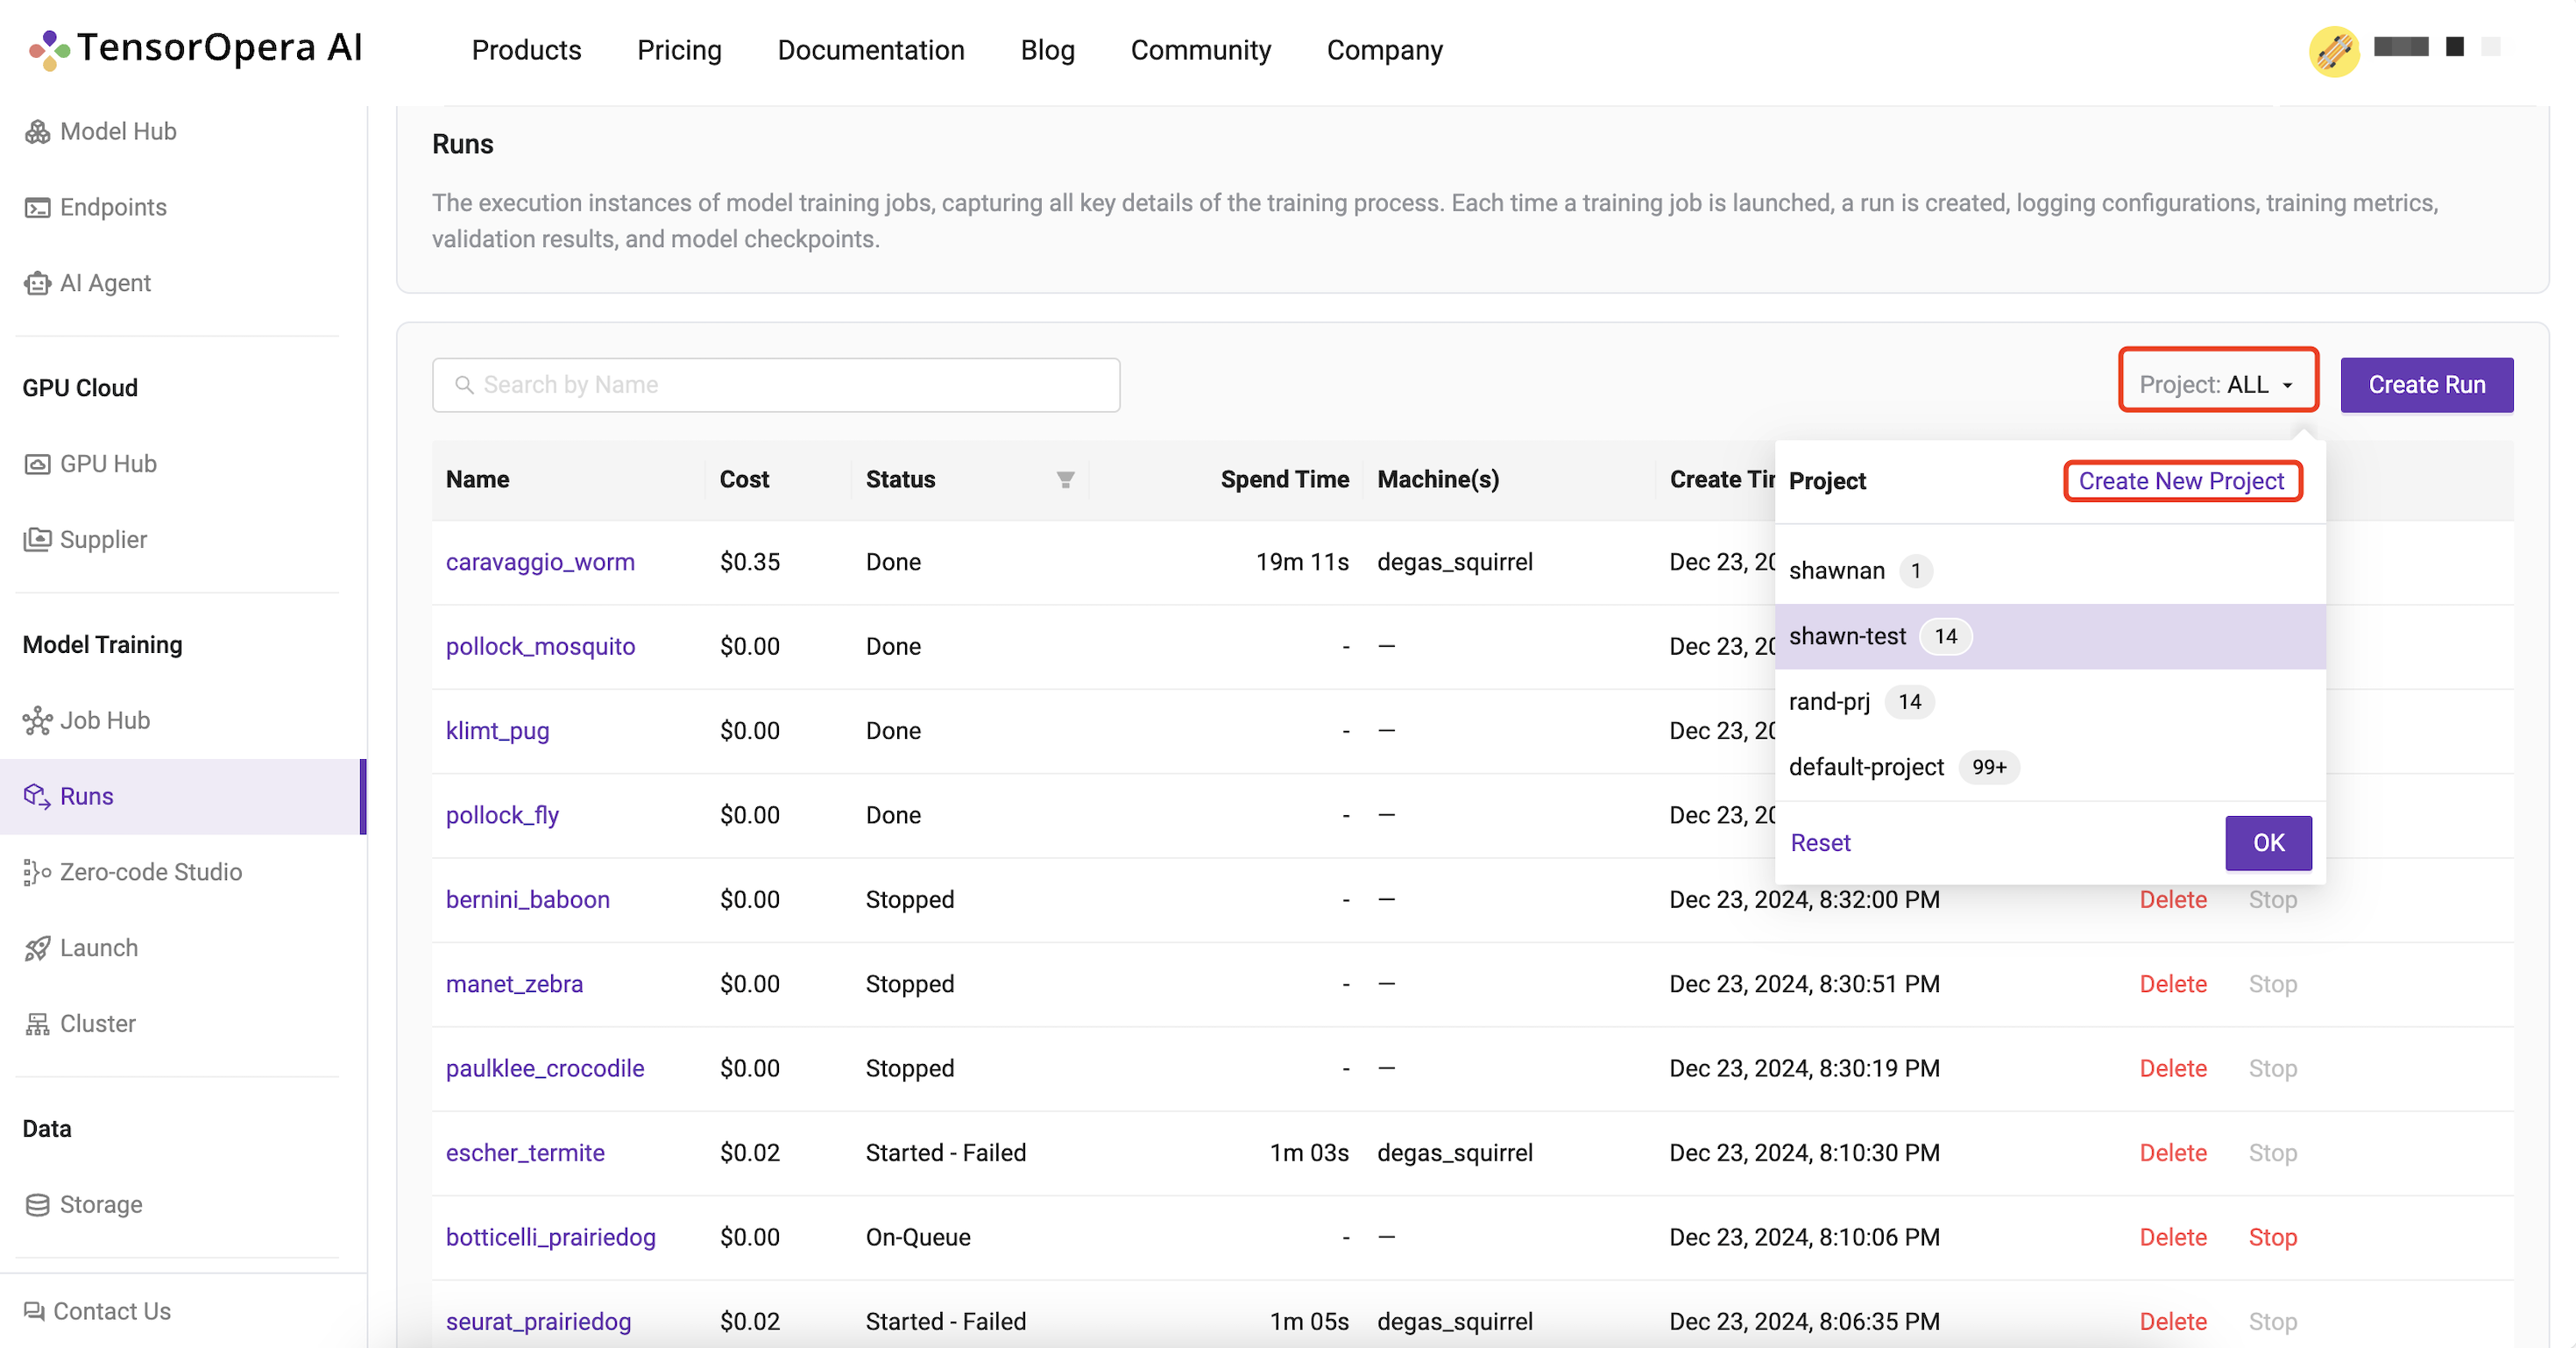Delete the bernini_baboon run
This screenshot has width=2576, height=1348.
click(x=2172, y=899)
